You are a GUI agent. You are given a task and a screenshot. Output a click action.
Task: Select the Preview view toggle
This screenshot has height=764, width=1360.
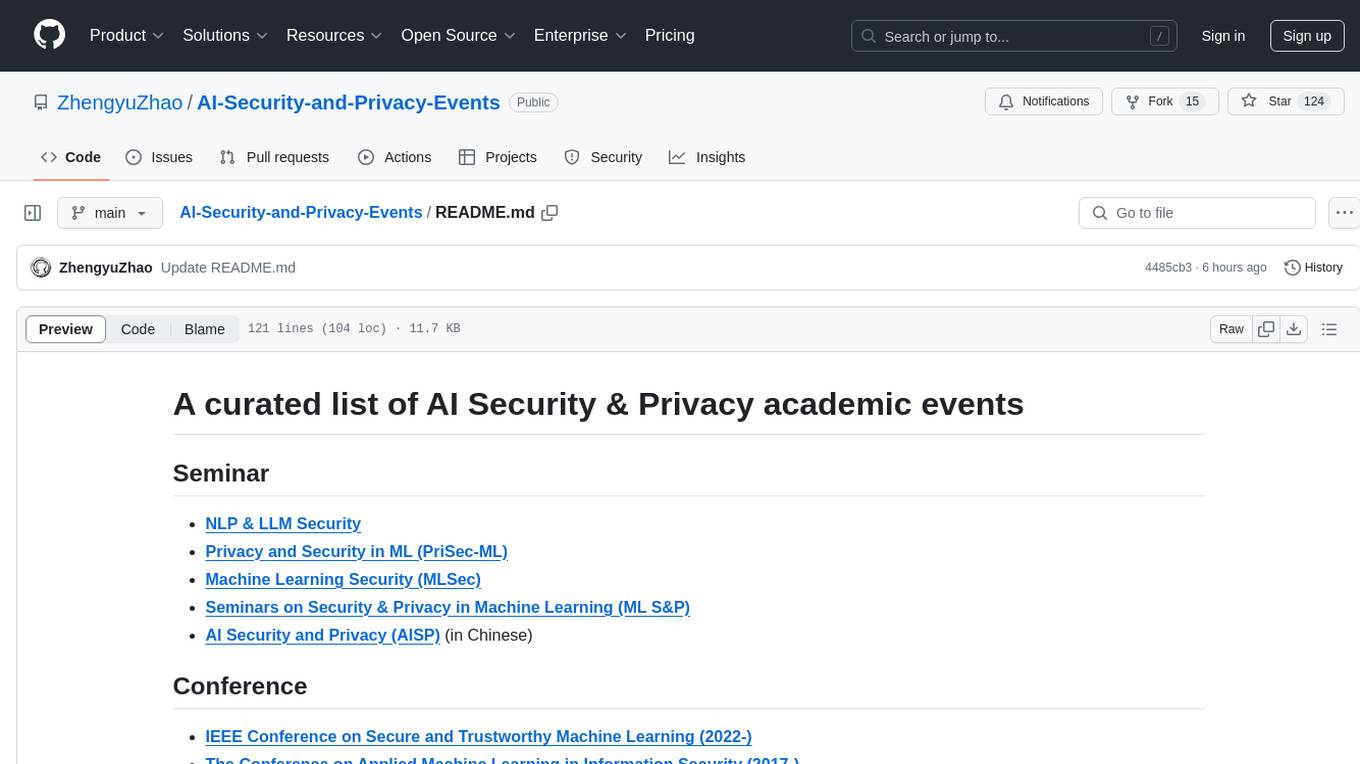66,329
